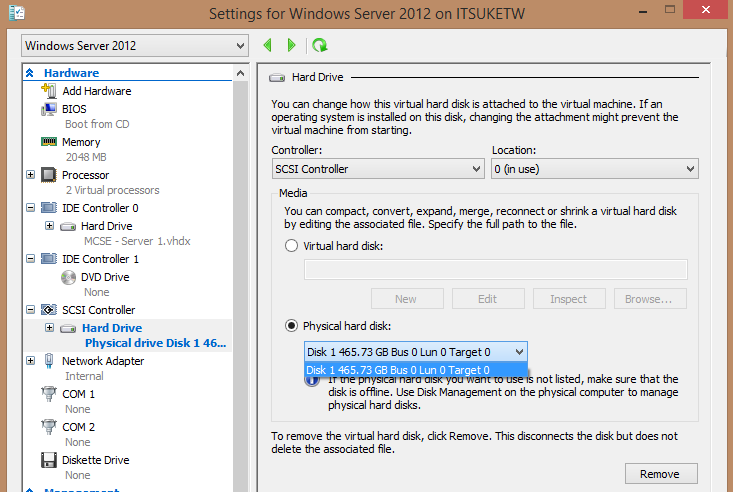Viewport: 733px width, 492px height.
Task: Click the tree scrollbar up arrow
Action: pyautogui.click(x=240, y=73)
